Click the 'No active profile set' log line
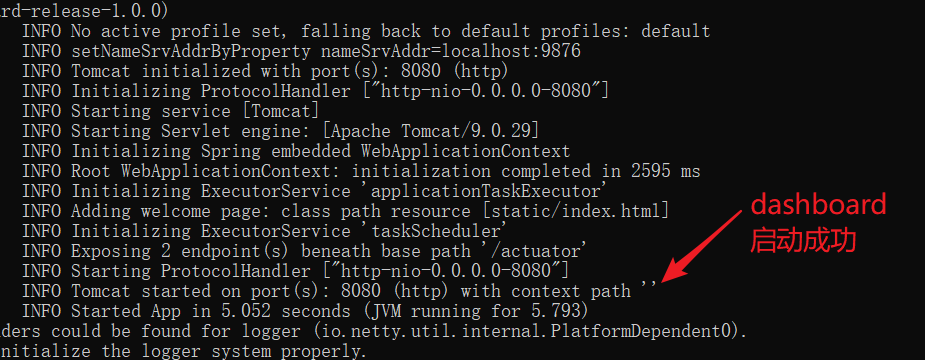 point(366,31)
